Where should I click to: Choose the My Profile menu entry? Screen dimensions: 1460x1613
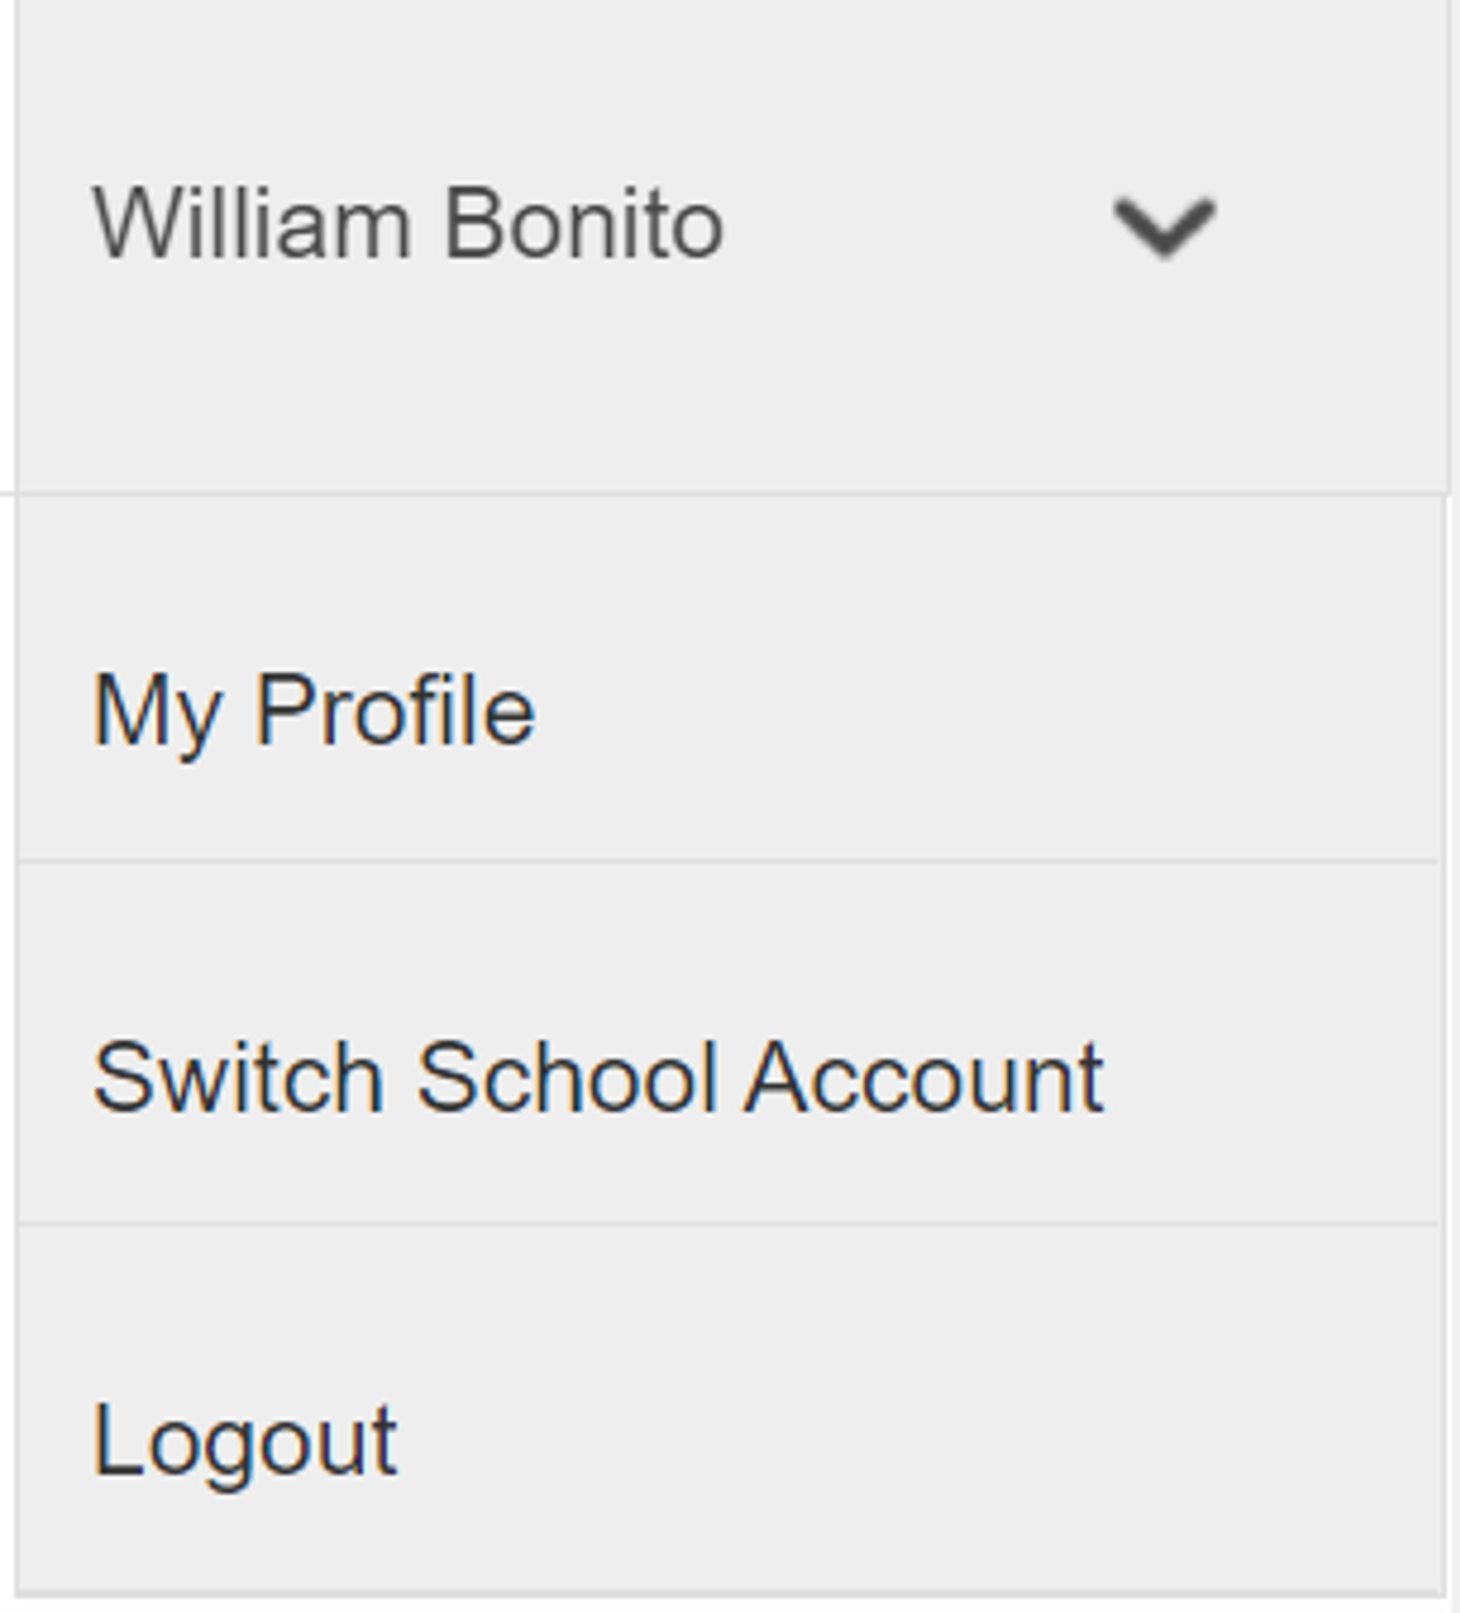[x=314, y=711]
